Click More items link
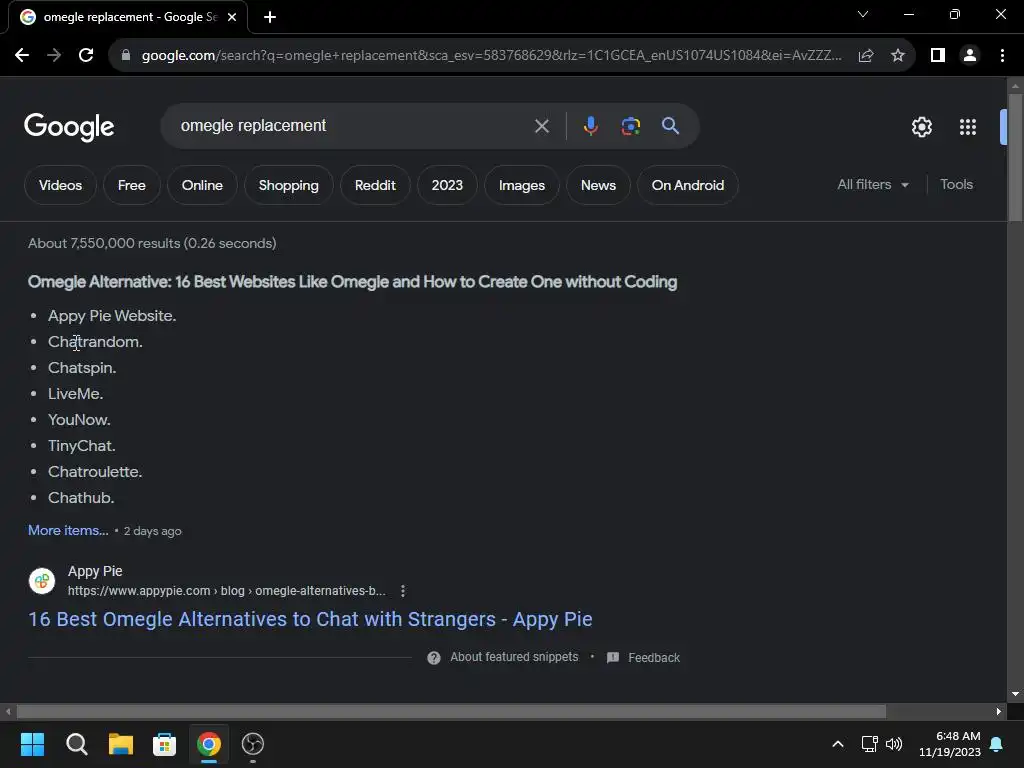 click(68, 530)
